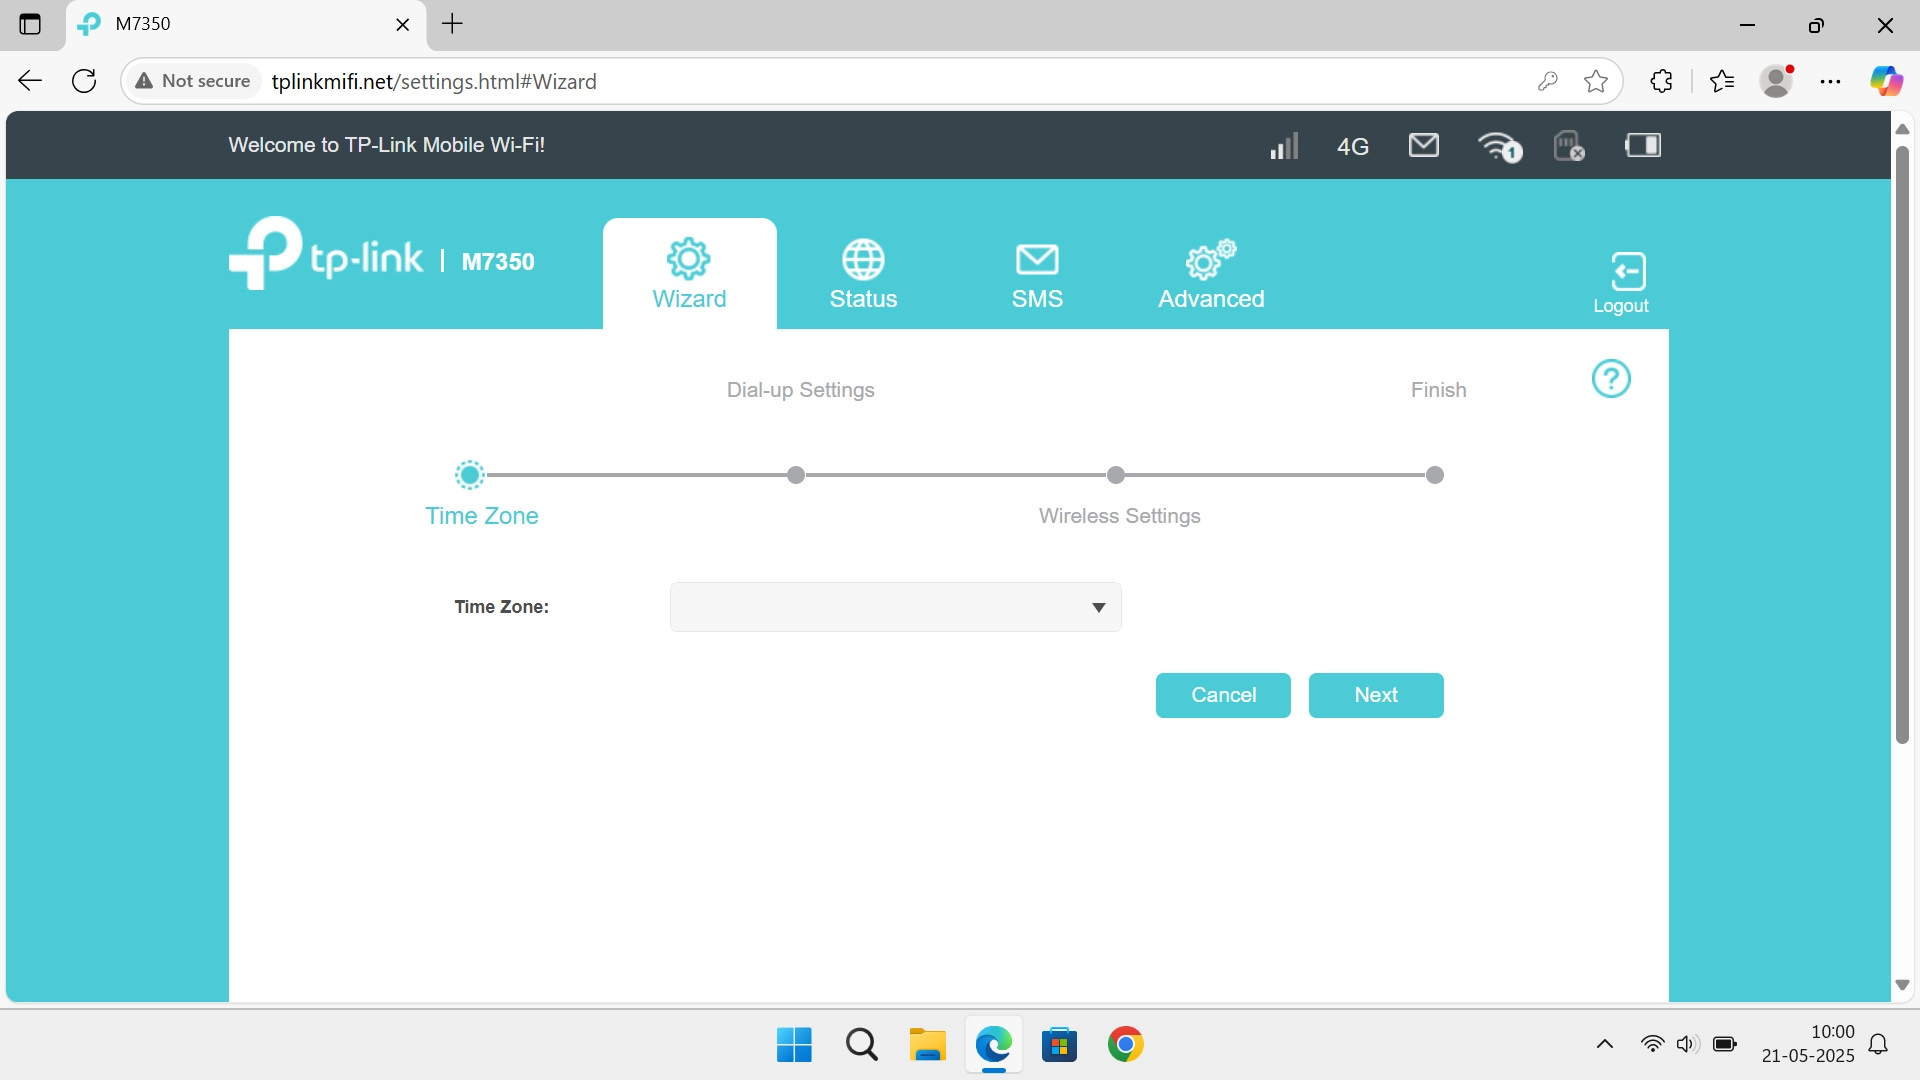The height and width of the screenshot is (1080, 1920).
Task: Click the Finish step dot
Action: [x=1435, y=475]
